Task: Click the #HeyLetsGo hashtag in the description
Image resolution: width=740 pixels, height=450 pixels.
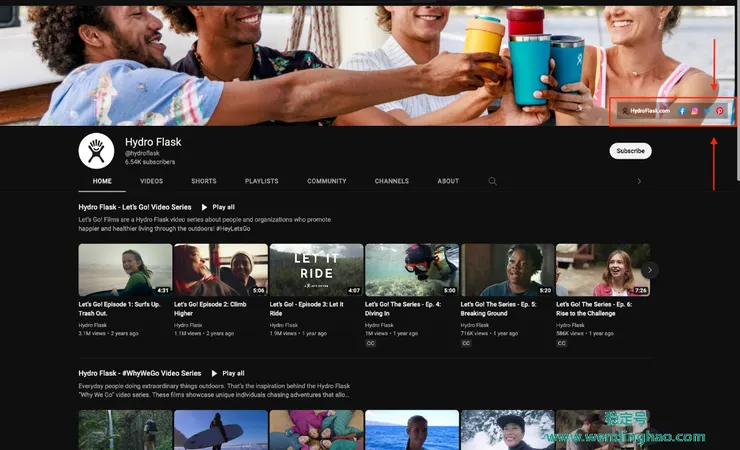Action: point(233,229)
